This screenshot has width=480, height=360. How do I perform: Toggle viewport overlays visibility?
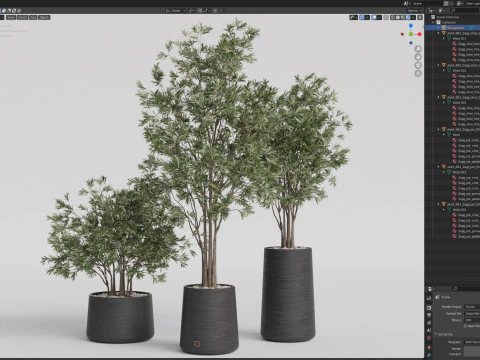(374, 17)
